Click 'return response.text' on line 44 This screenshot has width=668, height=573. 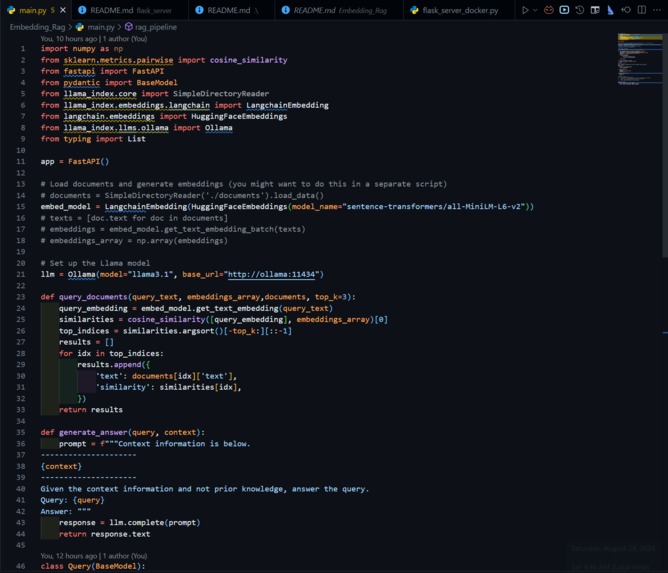(x=104, y=534)
